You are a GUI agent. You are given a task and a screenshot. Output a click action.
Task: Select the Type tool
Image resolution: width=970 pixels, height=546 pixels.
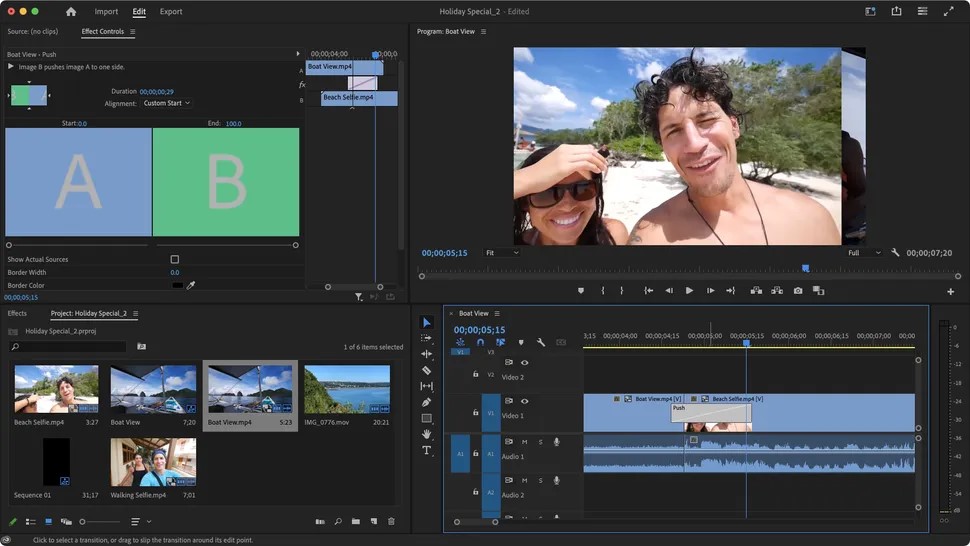427,450
